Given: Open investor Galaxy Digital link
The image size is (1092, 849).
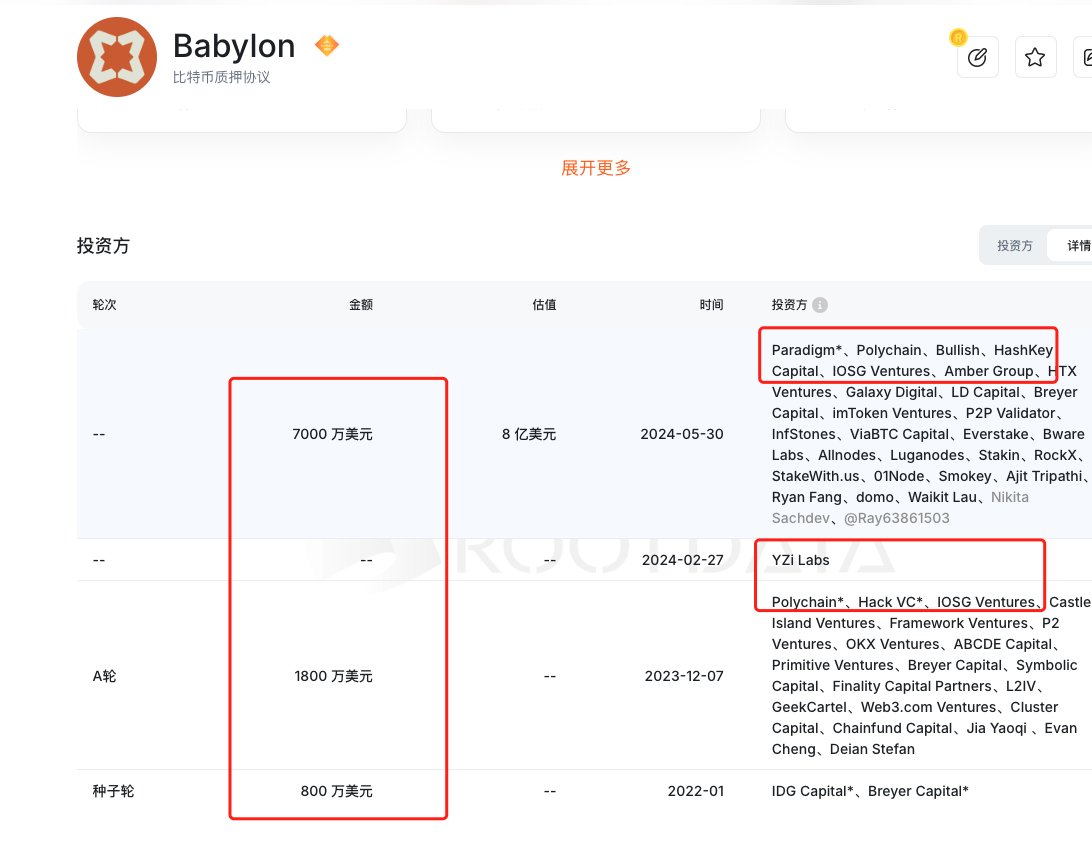Looking at the screenshot, I should 891,392.
